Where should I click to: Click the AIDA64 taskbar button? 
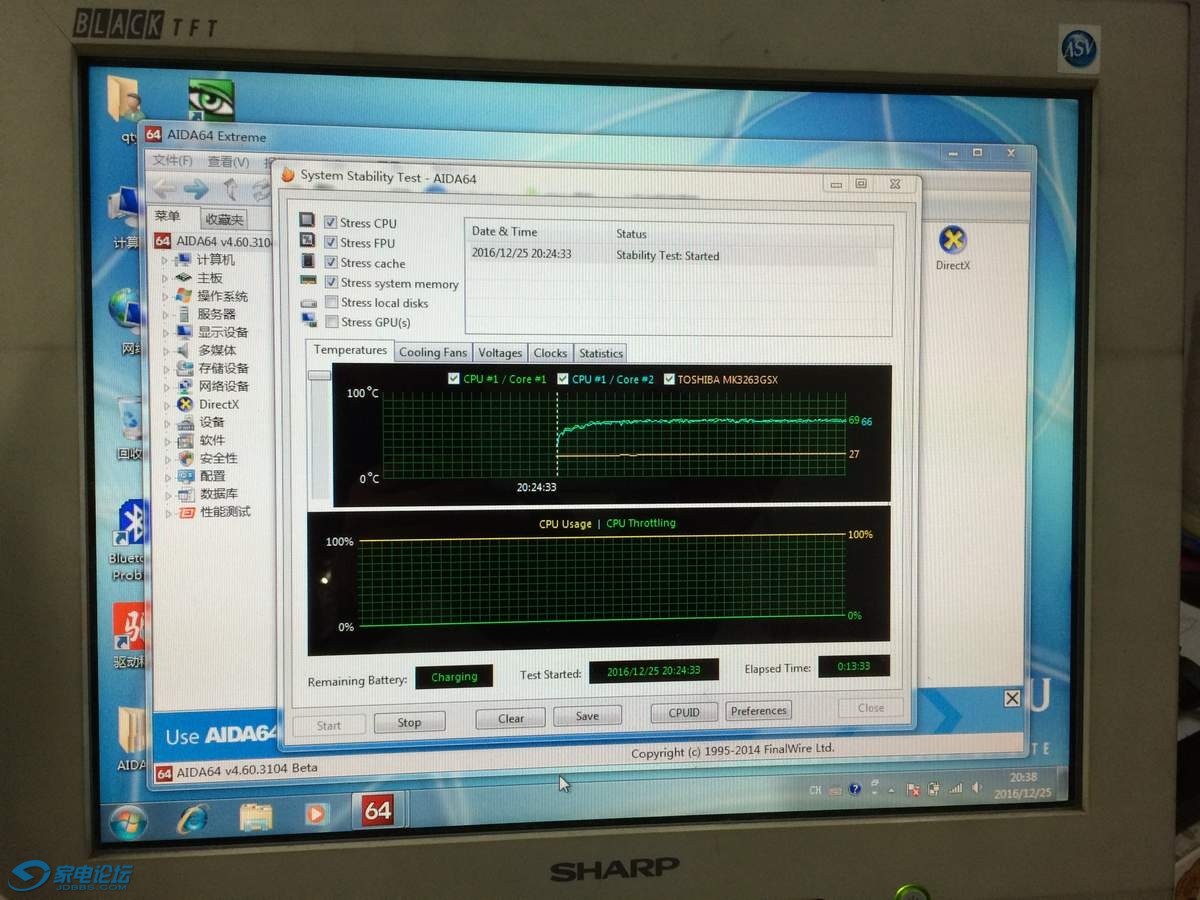click(x=377, y=810)
